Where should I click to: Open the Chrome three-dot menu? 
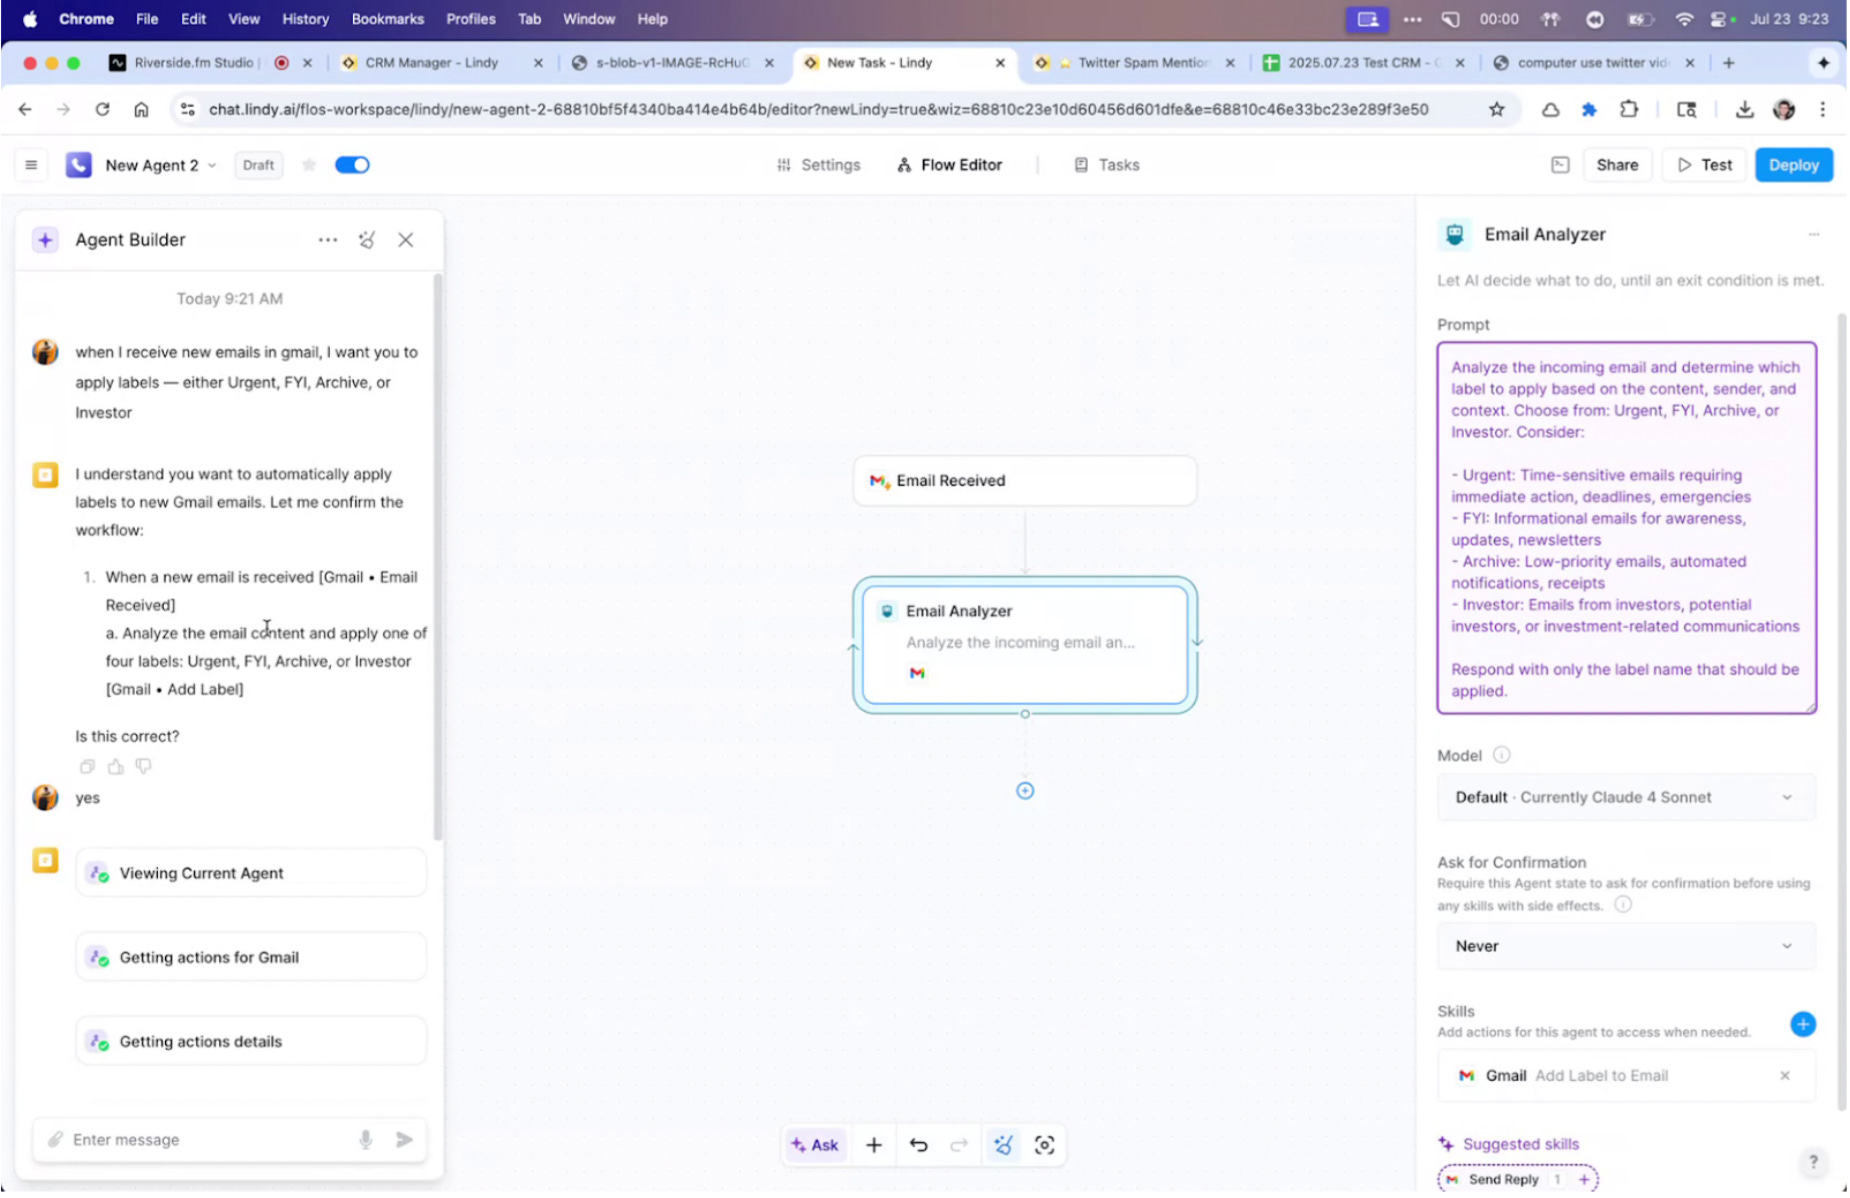[1822, 110]
